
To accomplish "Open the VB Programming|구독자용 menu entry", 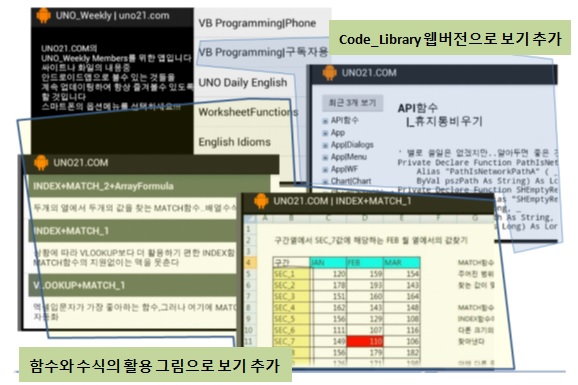I will [x=262, y=52].
